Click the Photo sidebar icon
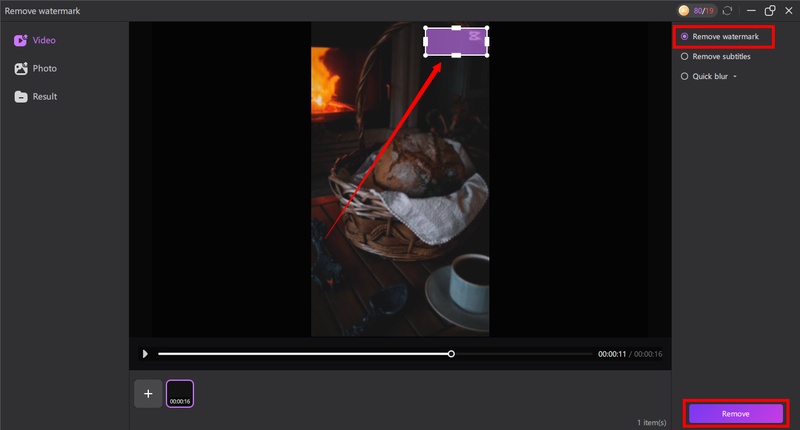The height and width of the screenshot is (430, 800). tap(20, 69)
